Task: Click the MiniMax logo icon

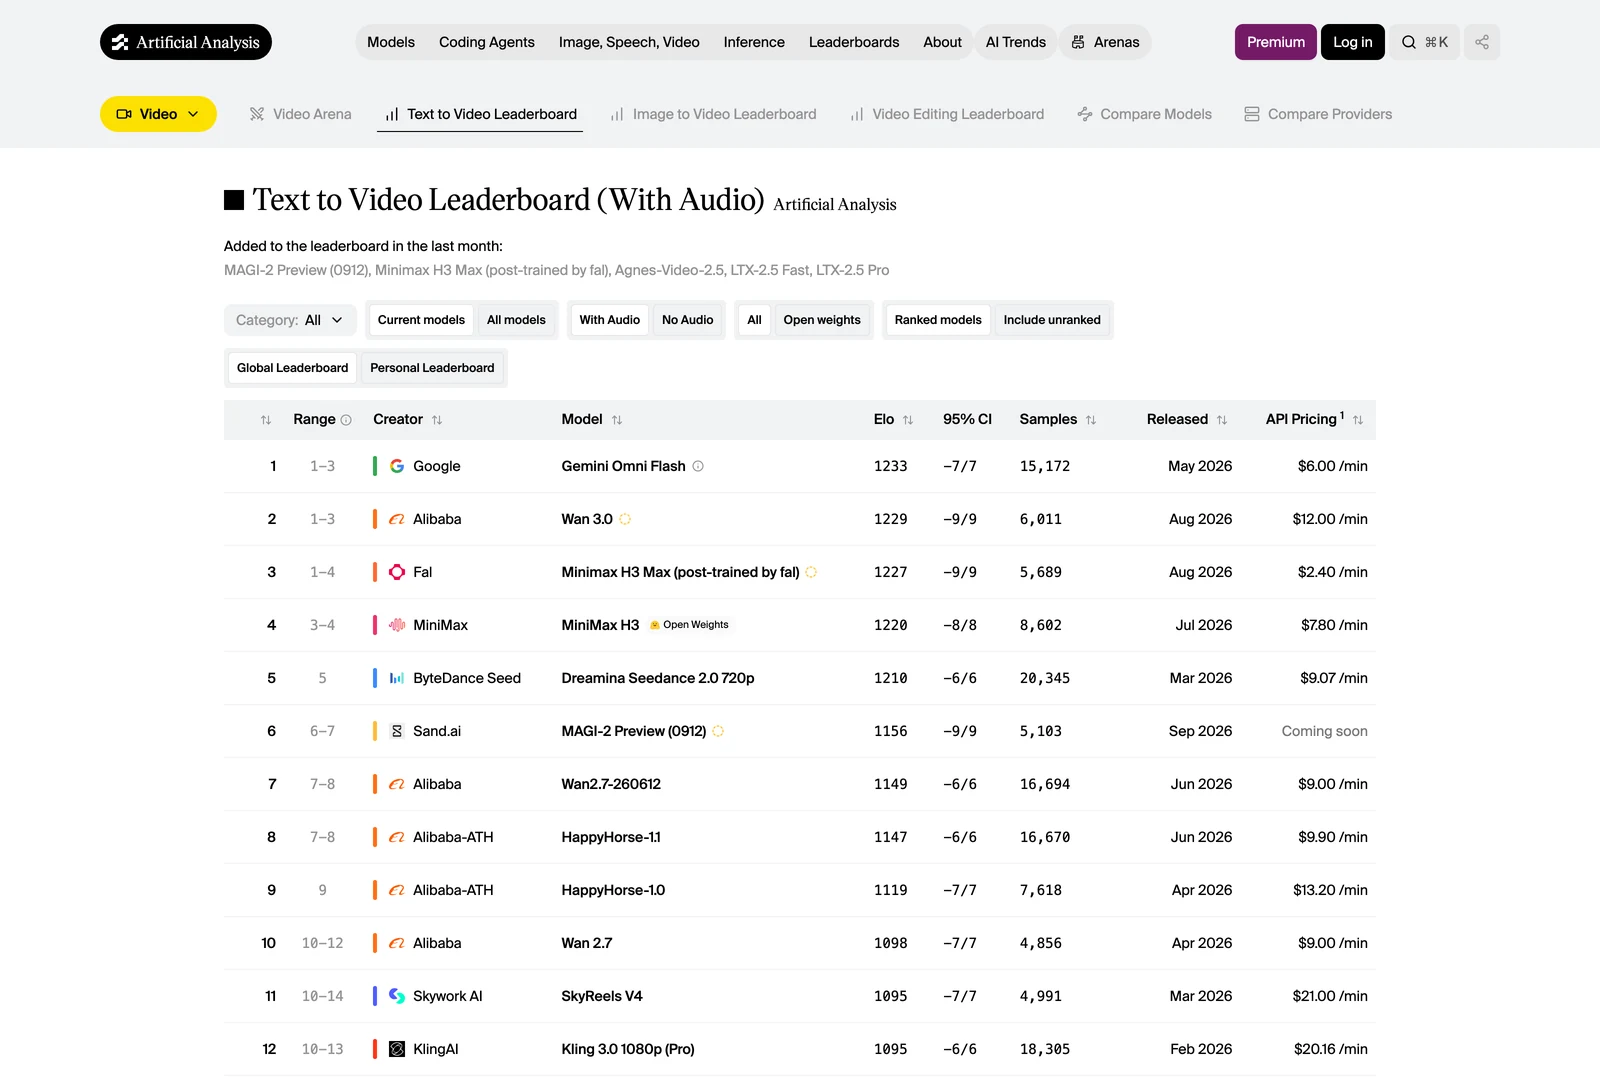Action: pyautogui.click(x=397, y=625)
